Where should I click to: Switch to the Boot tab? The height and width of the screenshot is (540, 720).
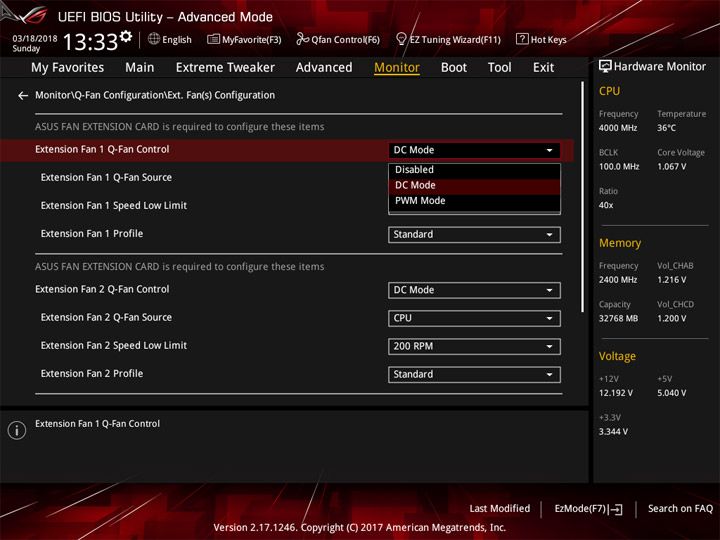tap(454, 68)
